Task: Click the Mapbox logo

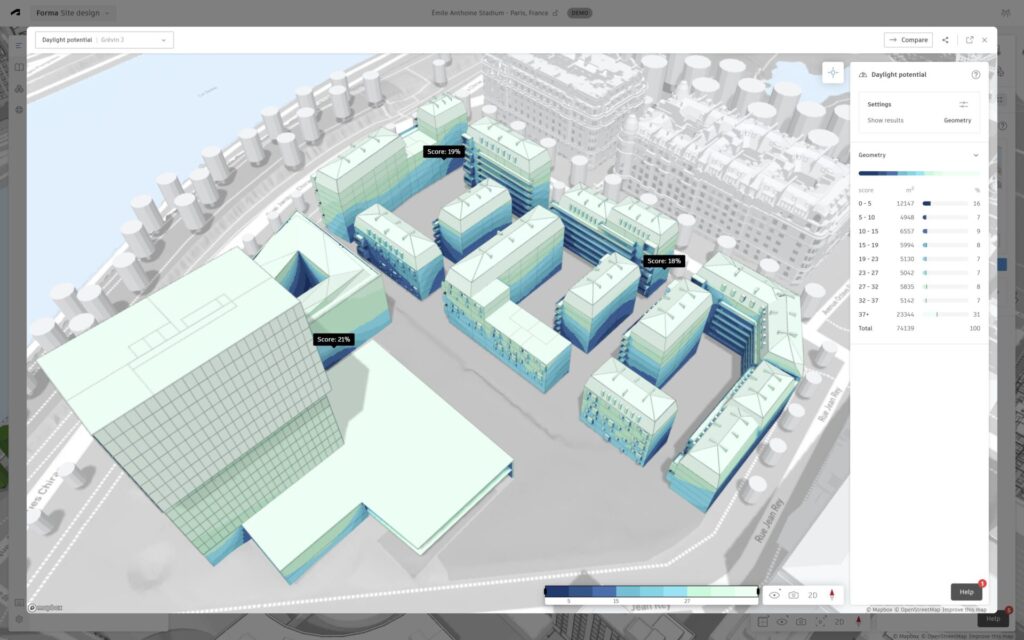Action: coord(45,607)
